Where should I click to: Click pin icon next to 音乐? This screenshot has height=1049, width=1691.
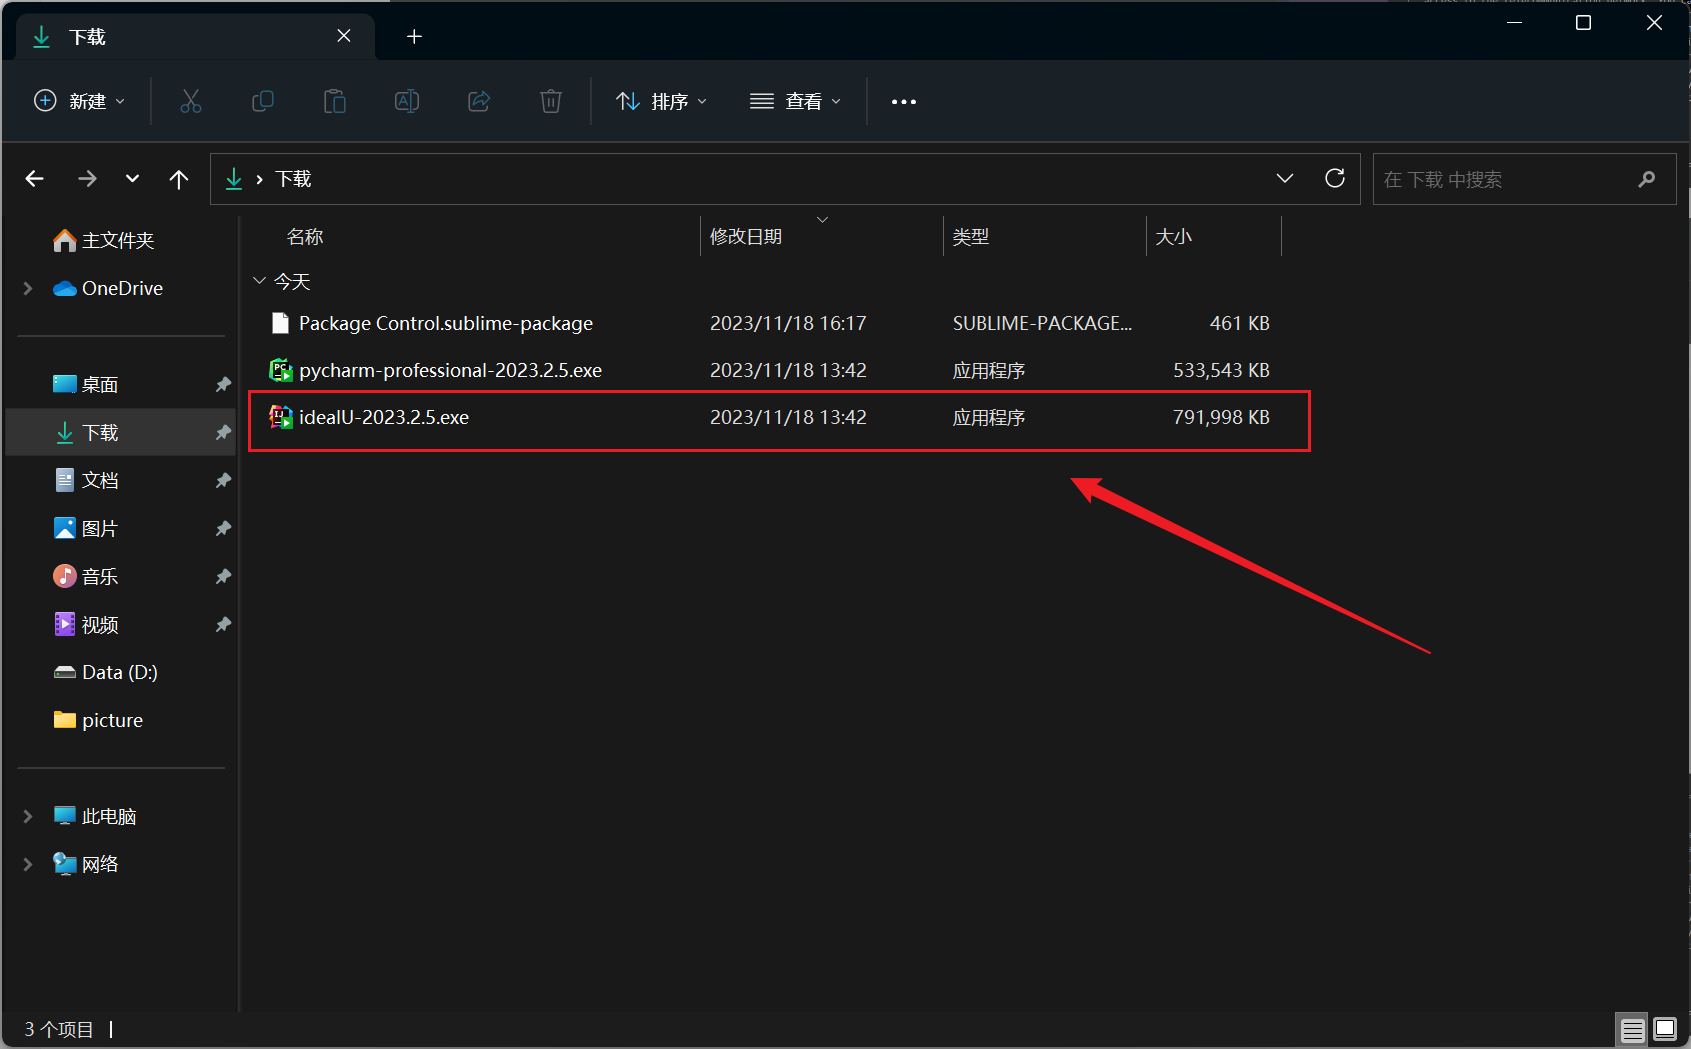(x=223, y=576)
